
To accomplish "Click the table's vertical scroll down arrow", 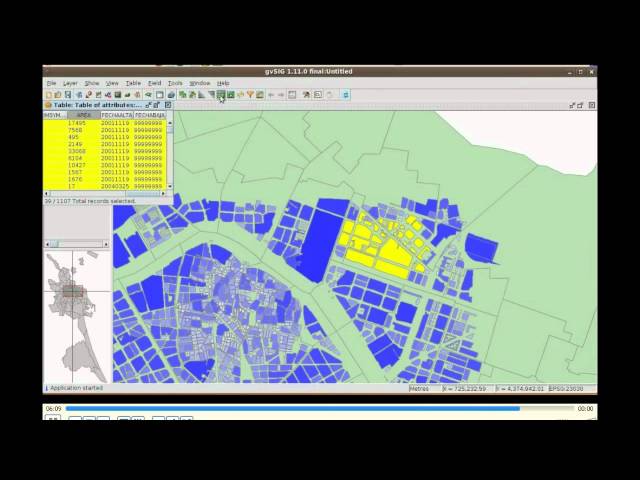I will tap(170, 187).
